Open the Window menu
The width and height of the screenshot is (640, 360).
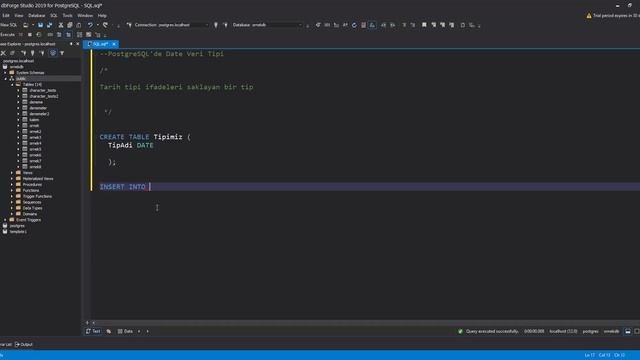85,16
